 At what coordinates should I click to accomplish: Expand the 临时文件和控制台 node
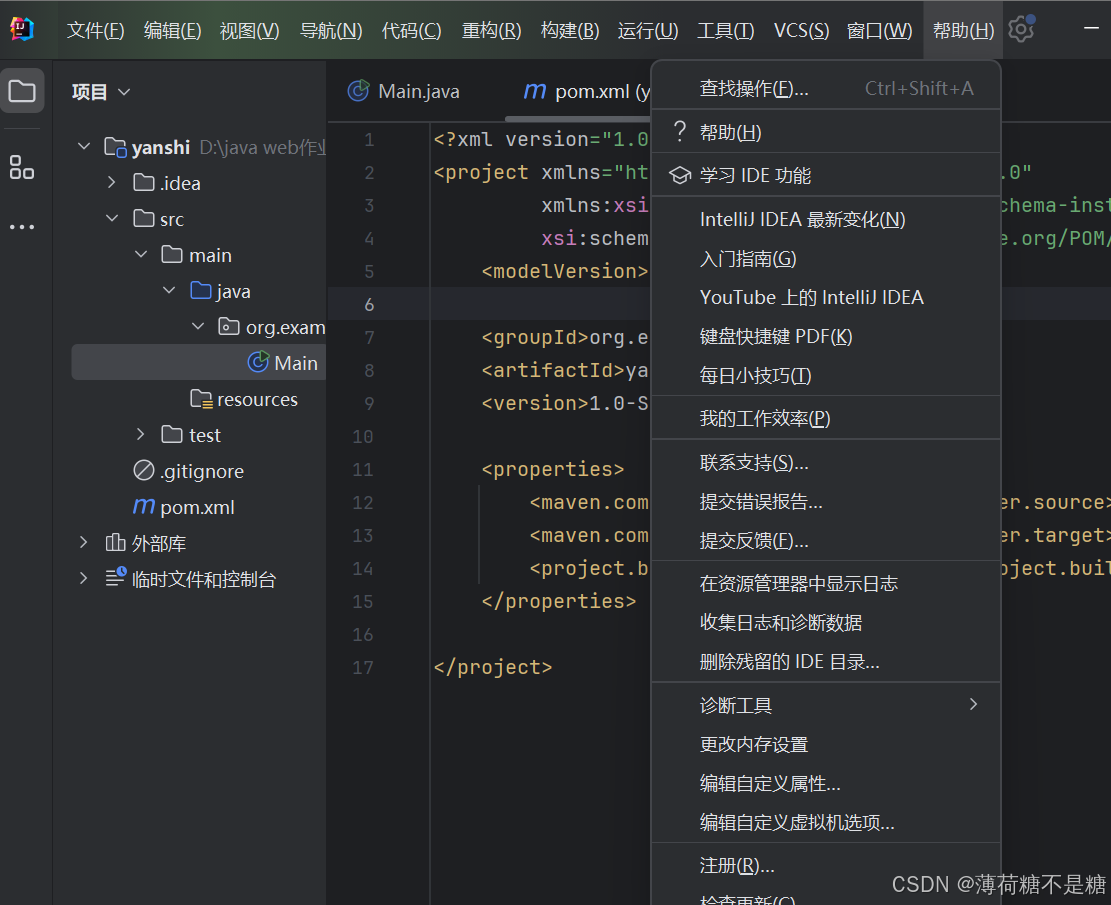pyautogui.click(x=84, y=578)
